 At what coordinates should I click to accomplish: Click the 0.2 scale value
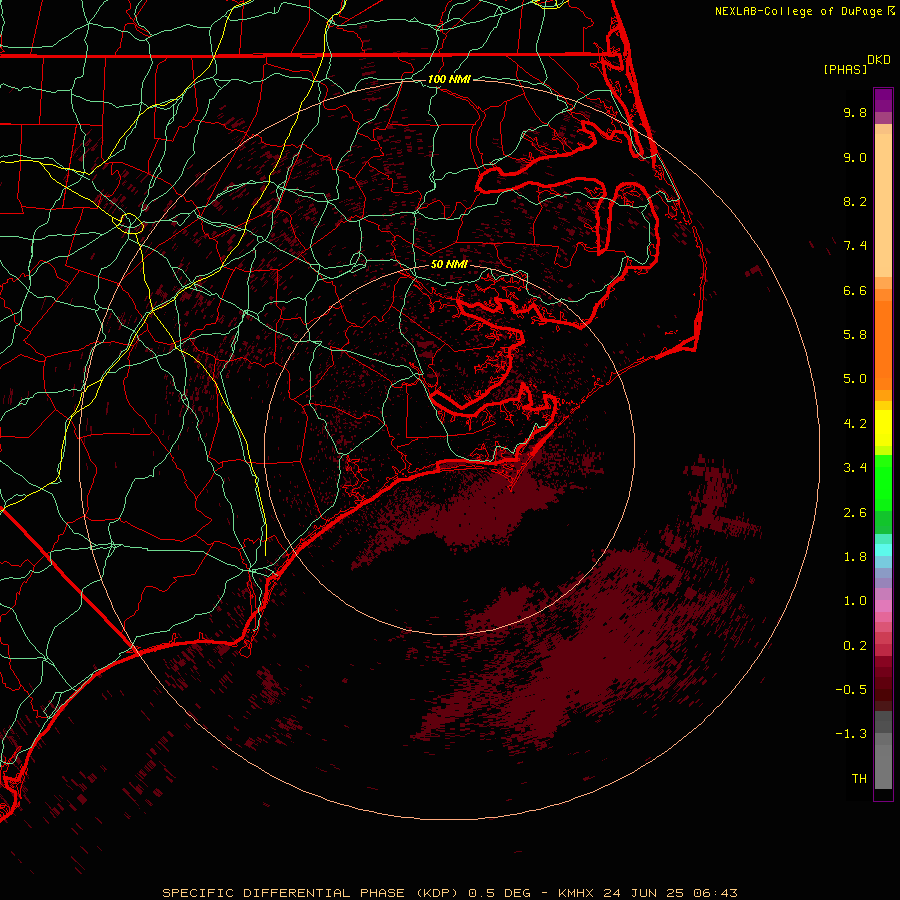click(855, 646)
